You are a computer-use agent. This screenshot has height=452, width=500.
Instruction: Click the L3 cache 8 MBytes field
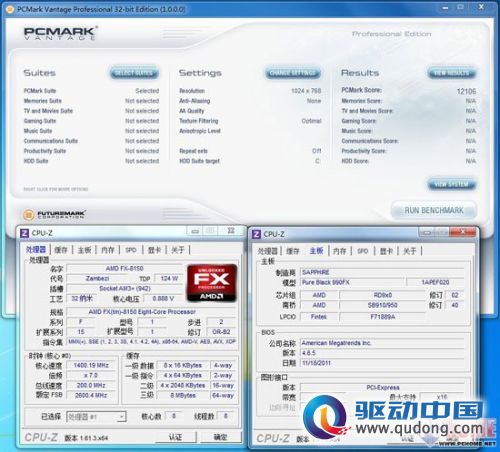point(183,395)
